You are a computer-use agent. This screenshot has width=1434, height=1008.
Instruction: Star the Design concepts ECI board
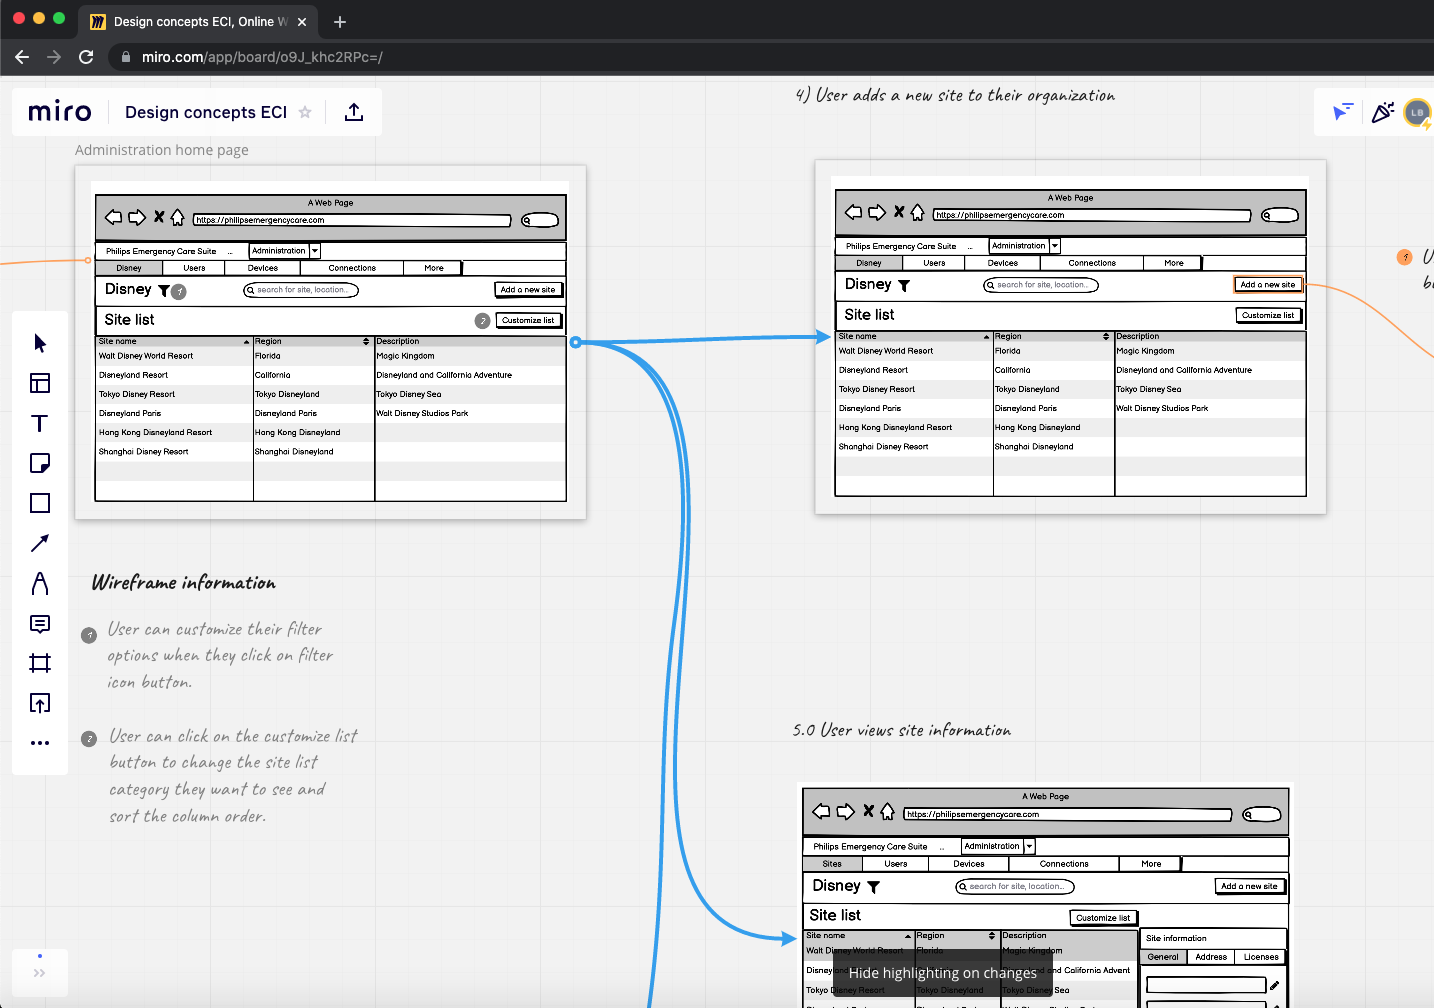coord(305,112)
